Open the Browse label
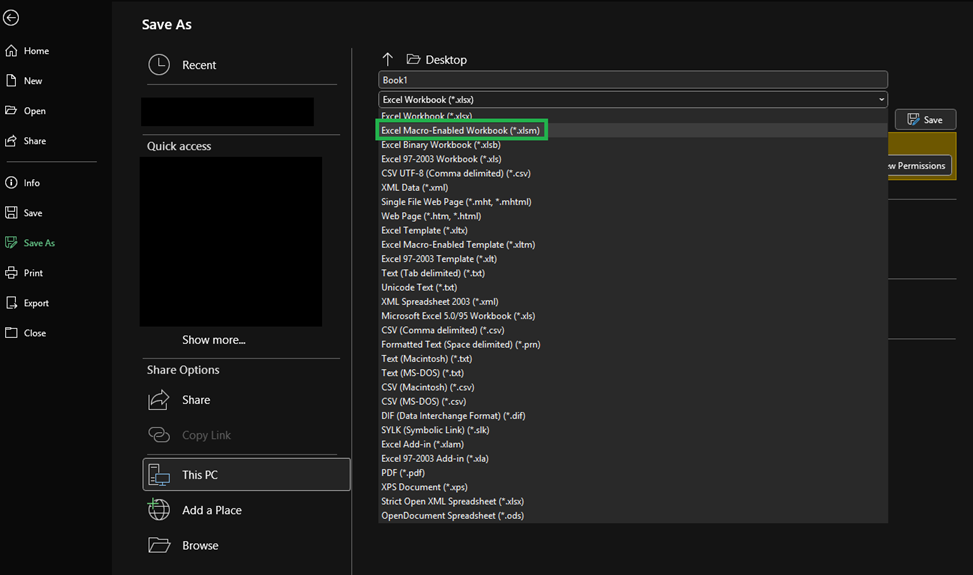The height and width of the screenshot is (575, 973). (200, 546)
